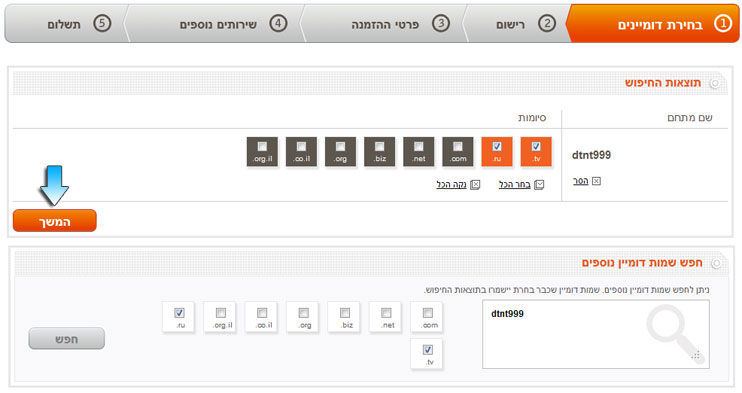Click the domain names search text area

tap(596, 334)
